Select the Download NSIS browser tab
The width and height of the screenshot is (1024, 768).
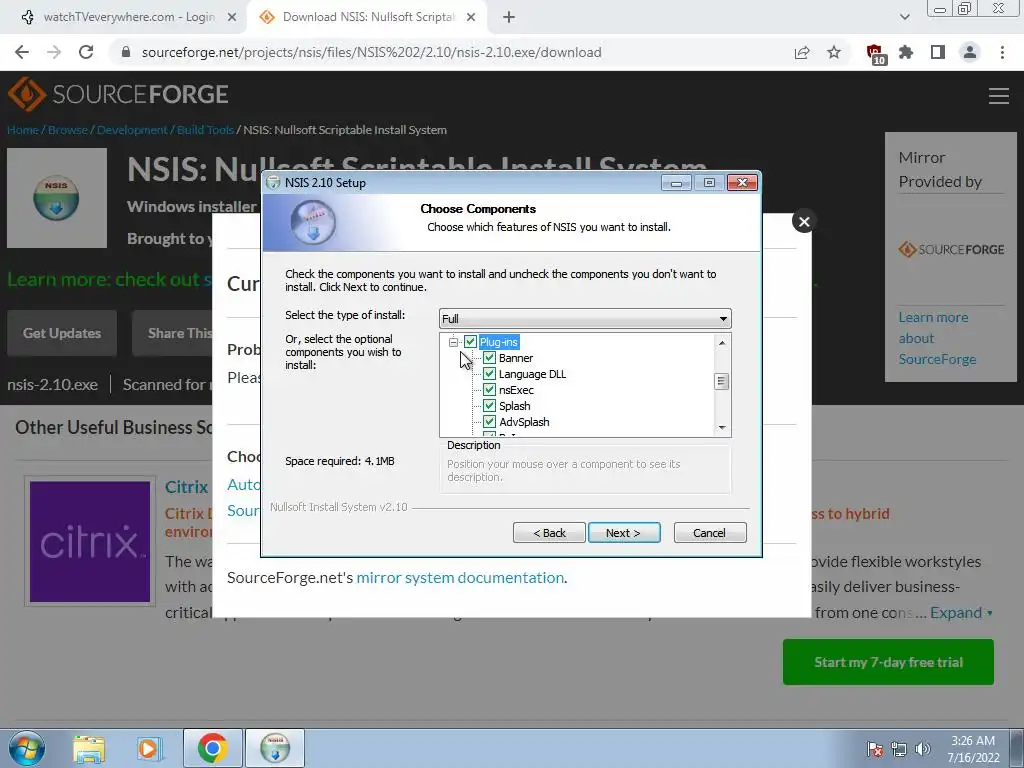point(366,17)
